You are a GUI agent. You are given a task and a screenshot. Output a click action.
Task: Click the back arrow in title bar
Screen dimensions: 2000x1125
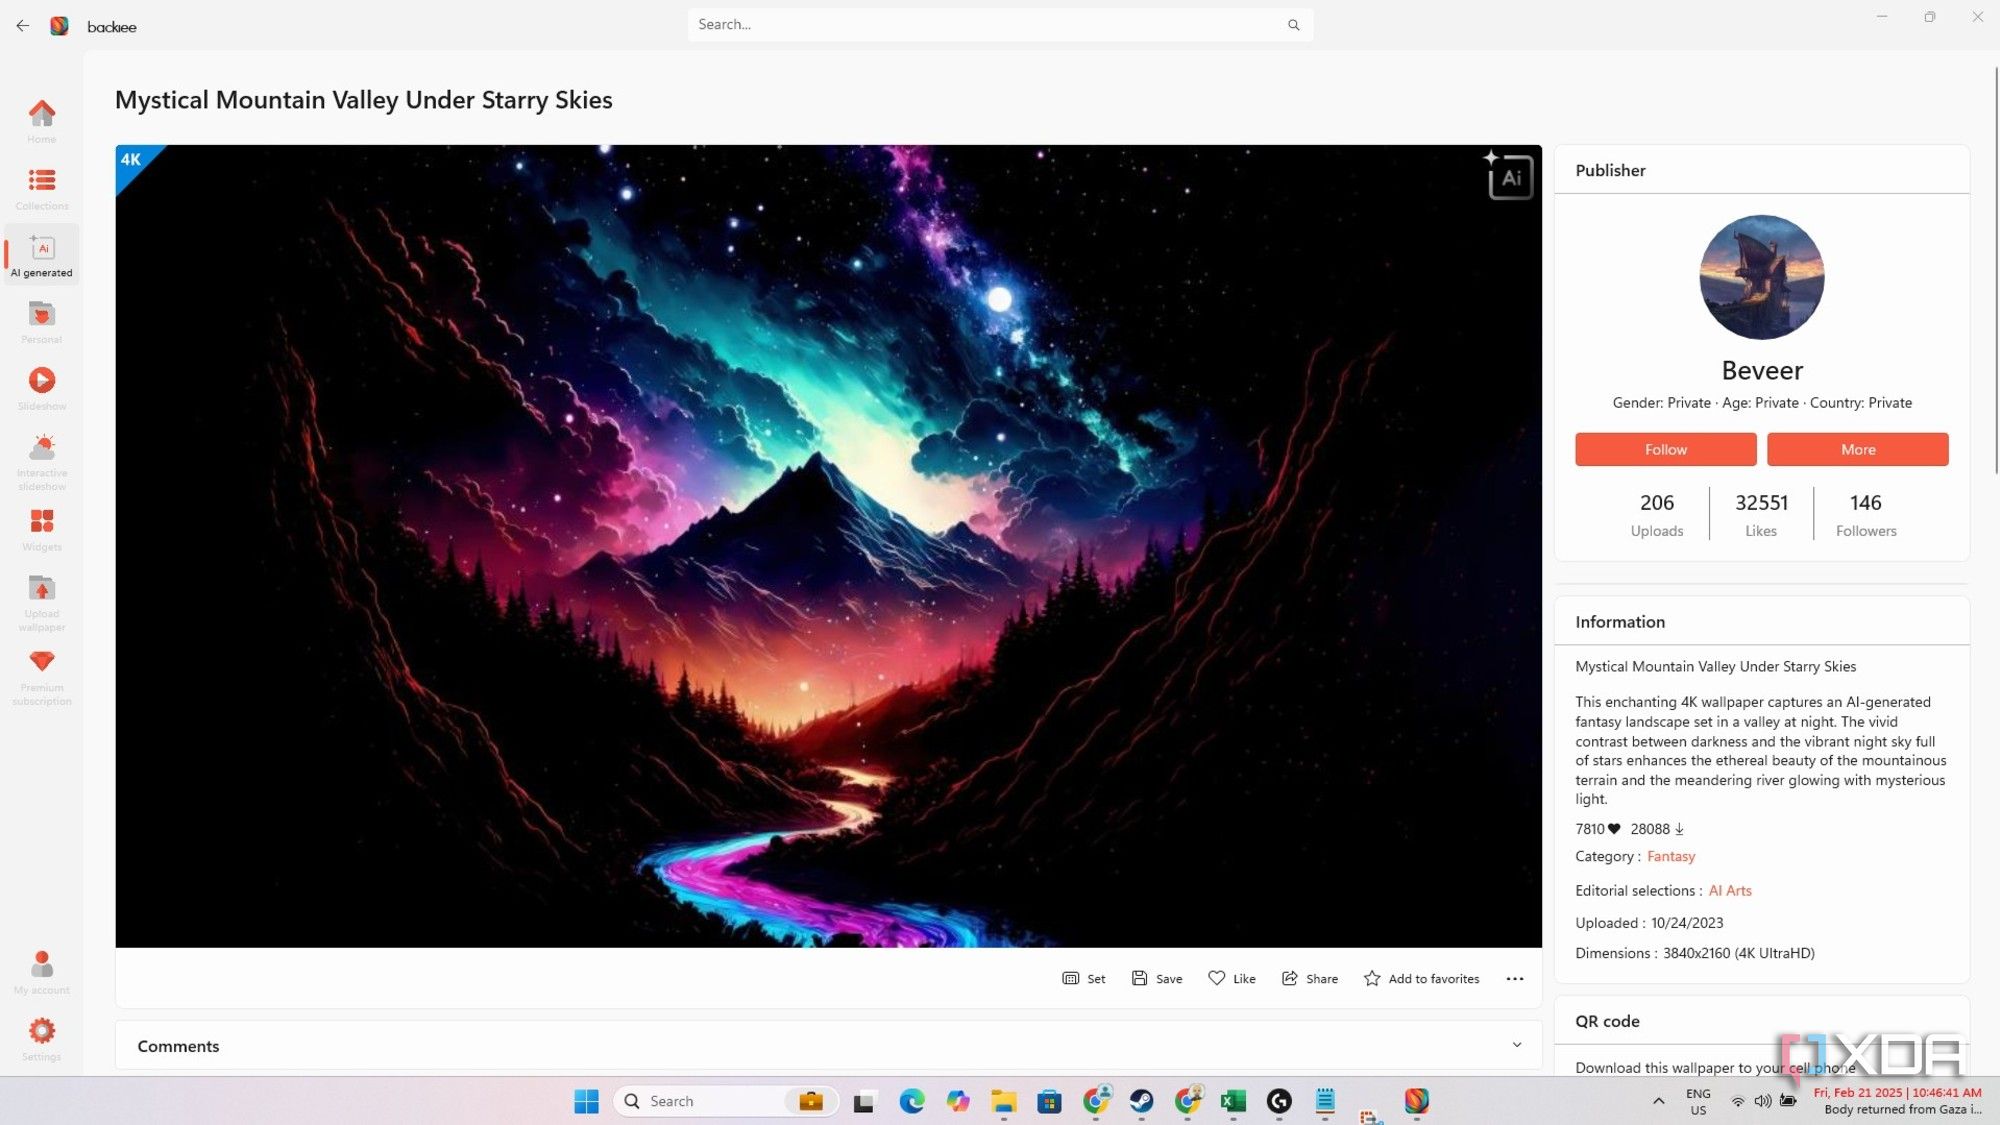22,26
